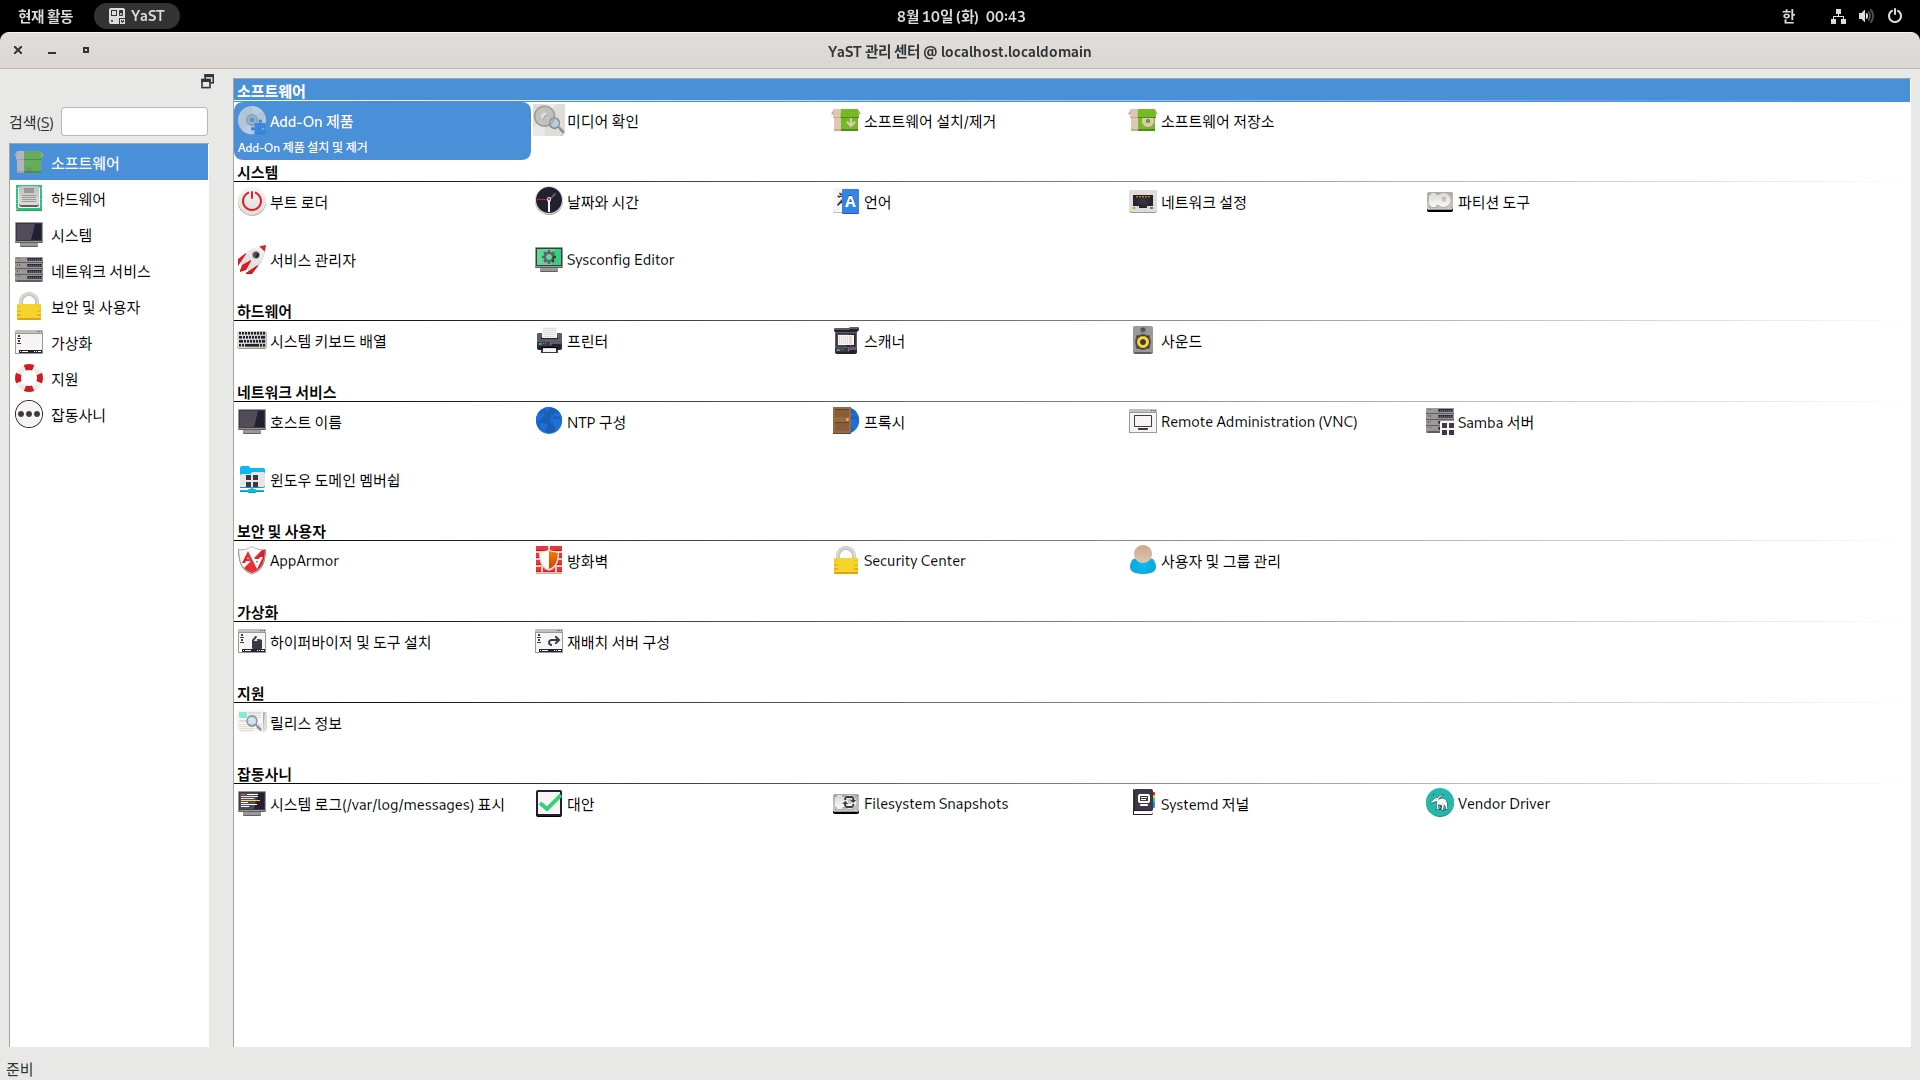Open the Partitioner (파티션 도구) icon

coord(1439,202)
